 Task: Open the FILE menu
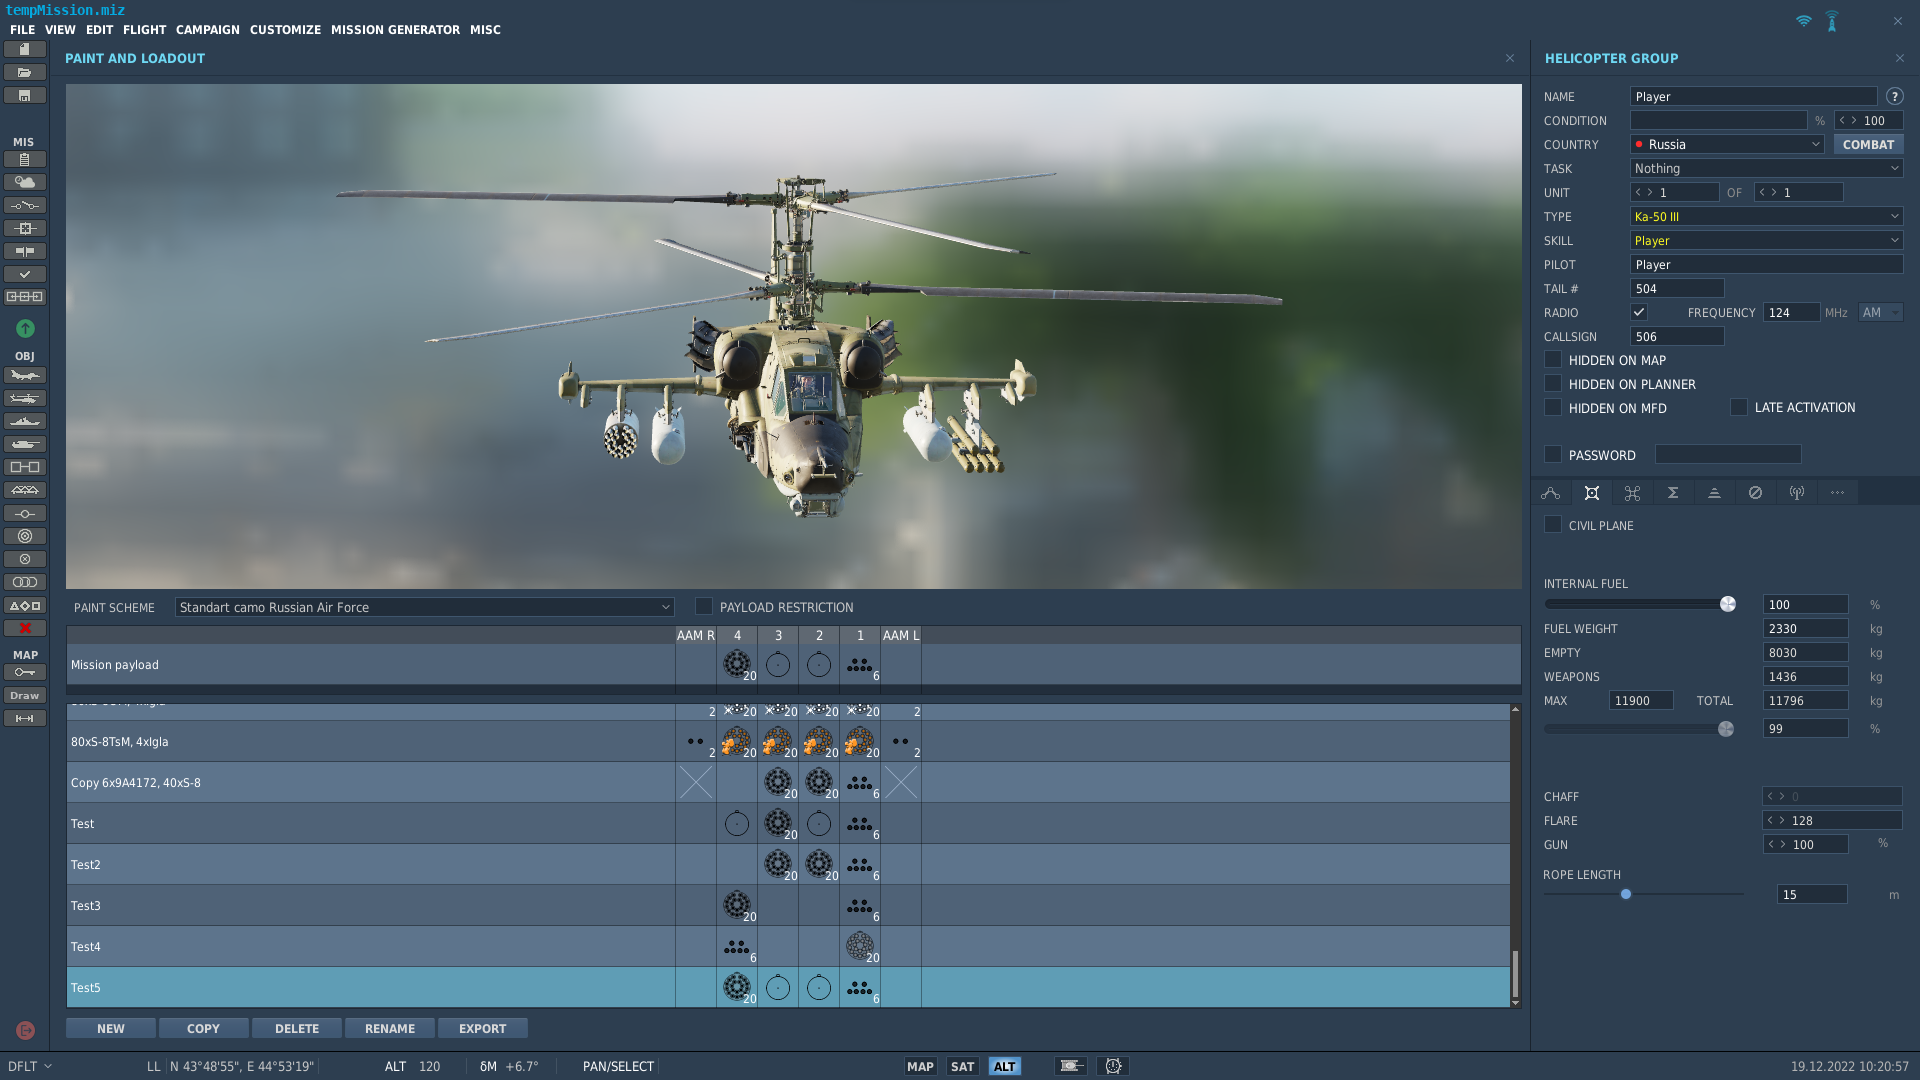point(22,30)
